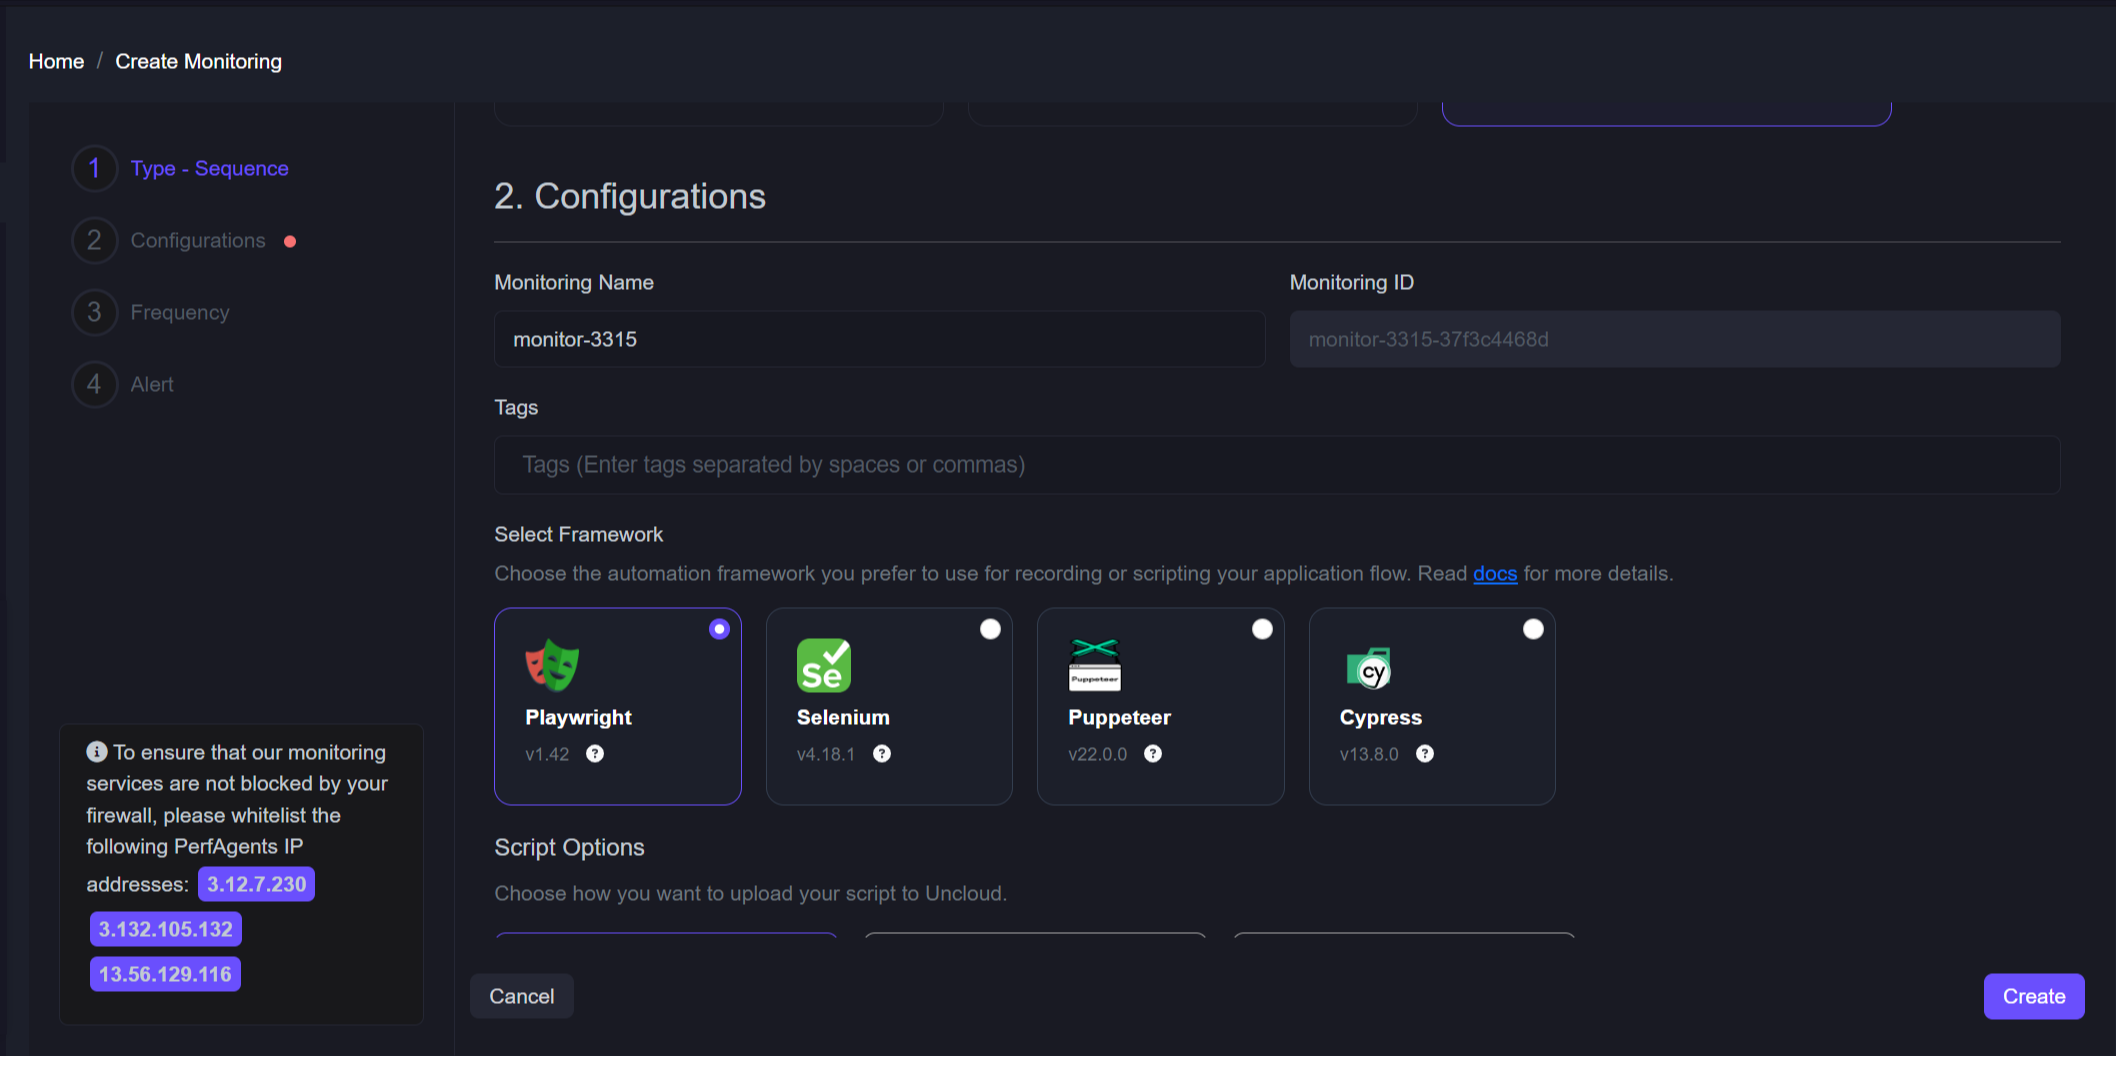Open the Frequency step in sidebar
2116x1065 pixels.
180,312
